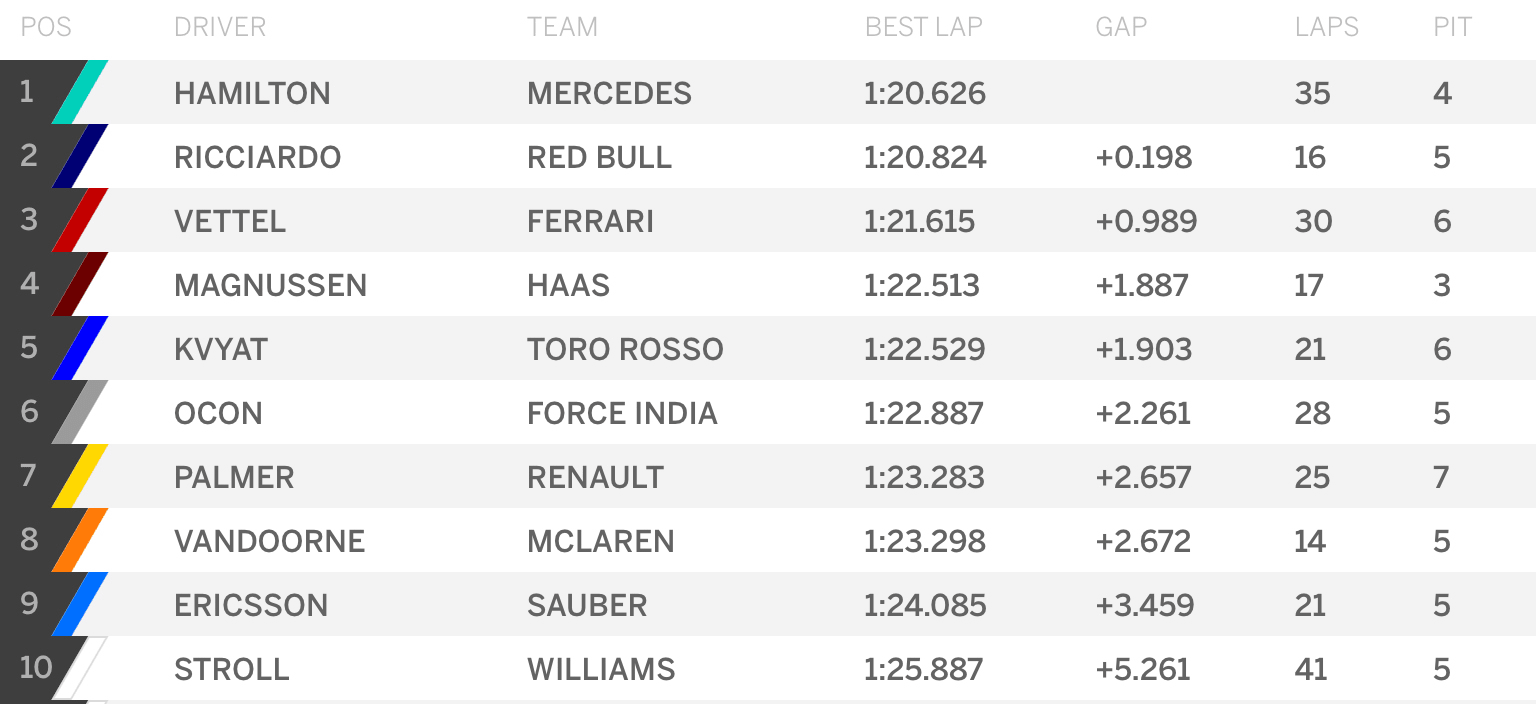Screen dimensions: 1536x704
Task: Click Toro Rosso blue color stripe
Action: coord(80,348)
